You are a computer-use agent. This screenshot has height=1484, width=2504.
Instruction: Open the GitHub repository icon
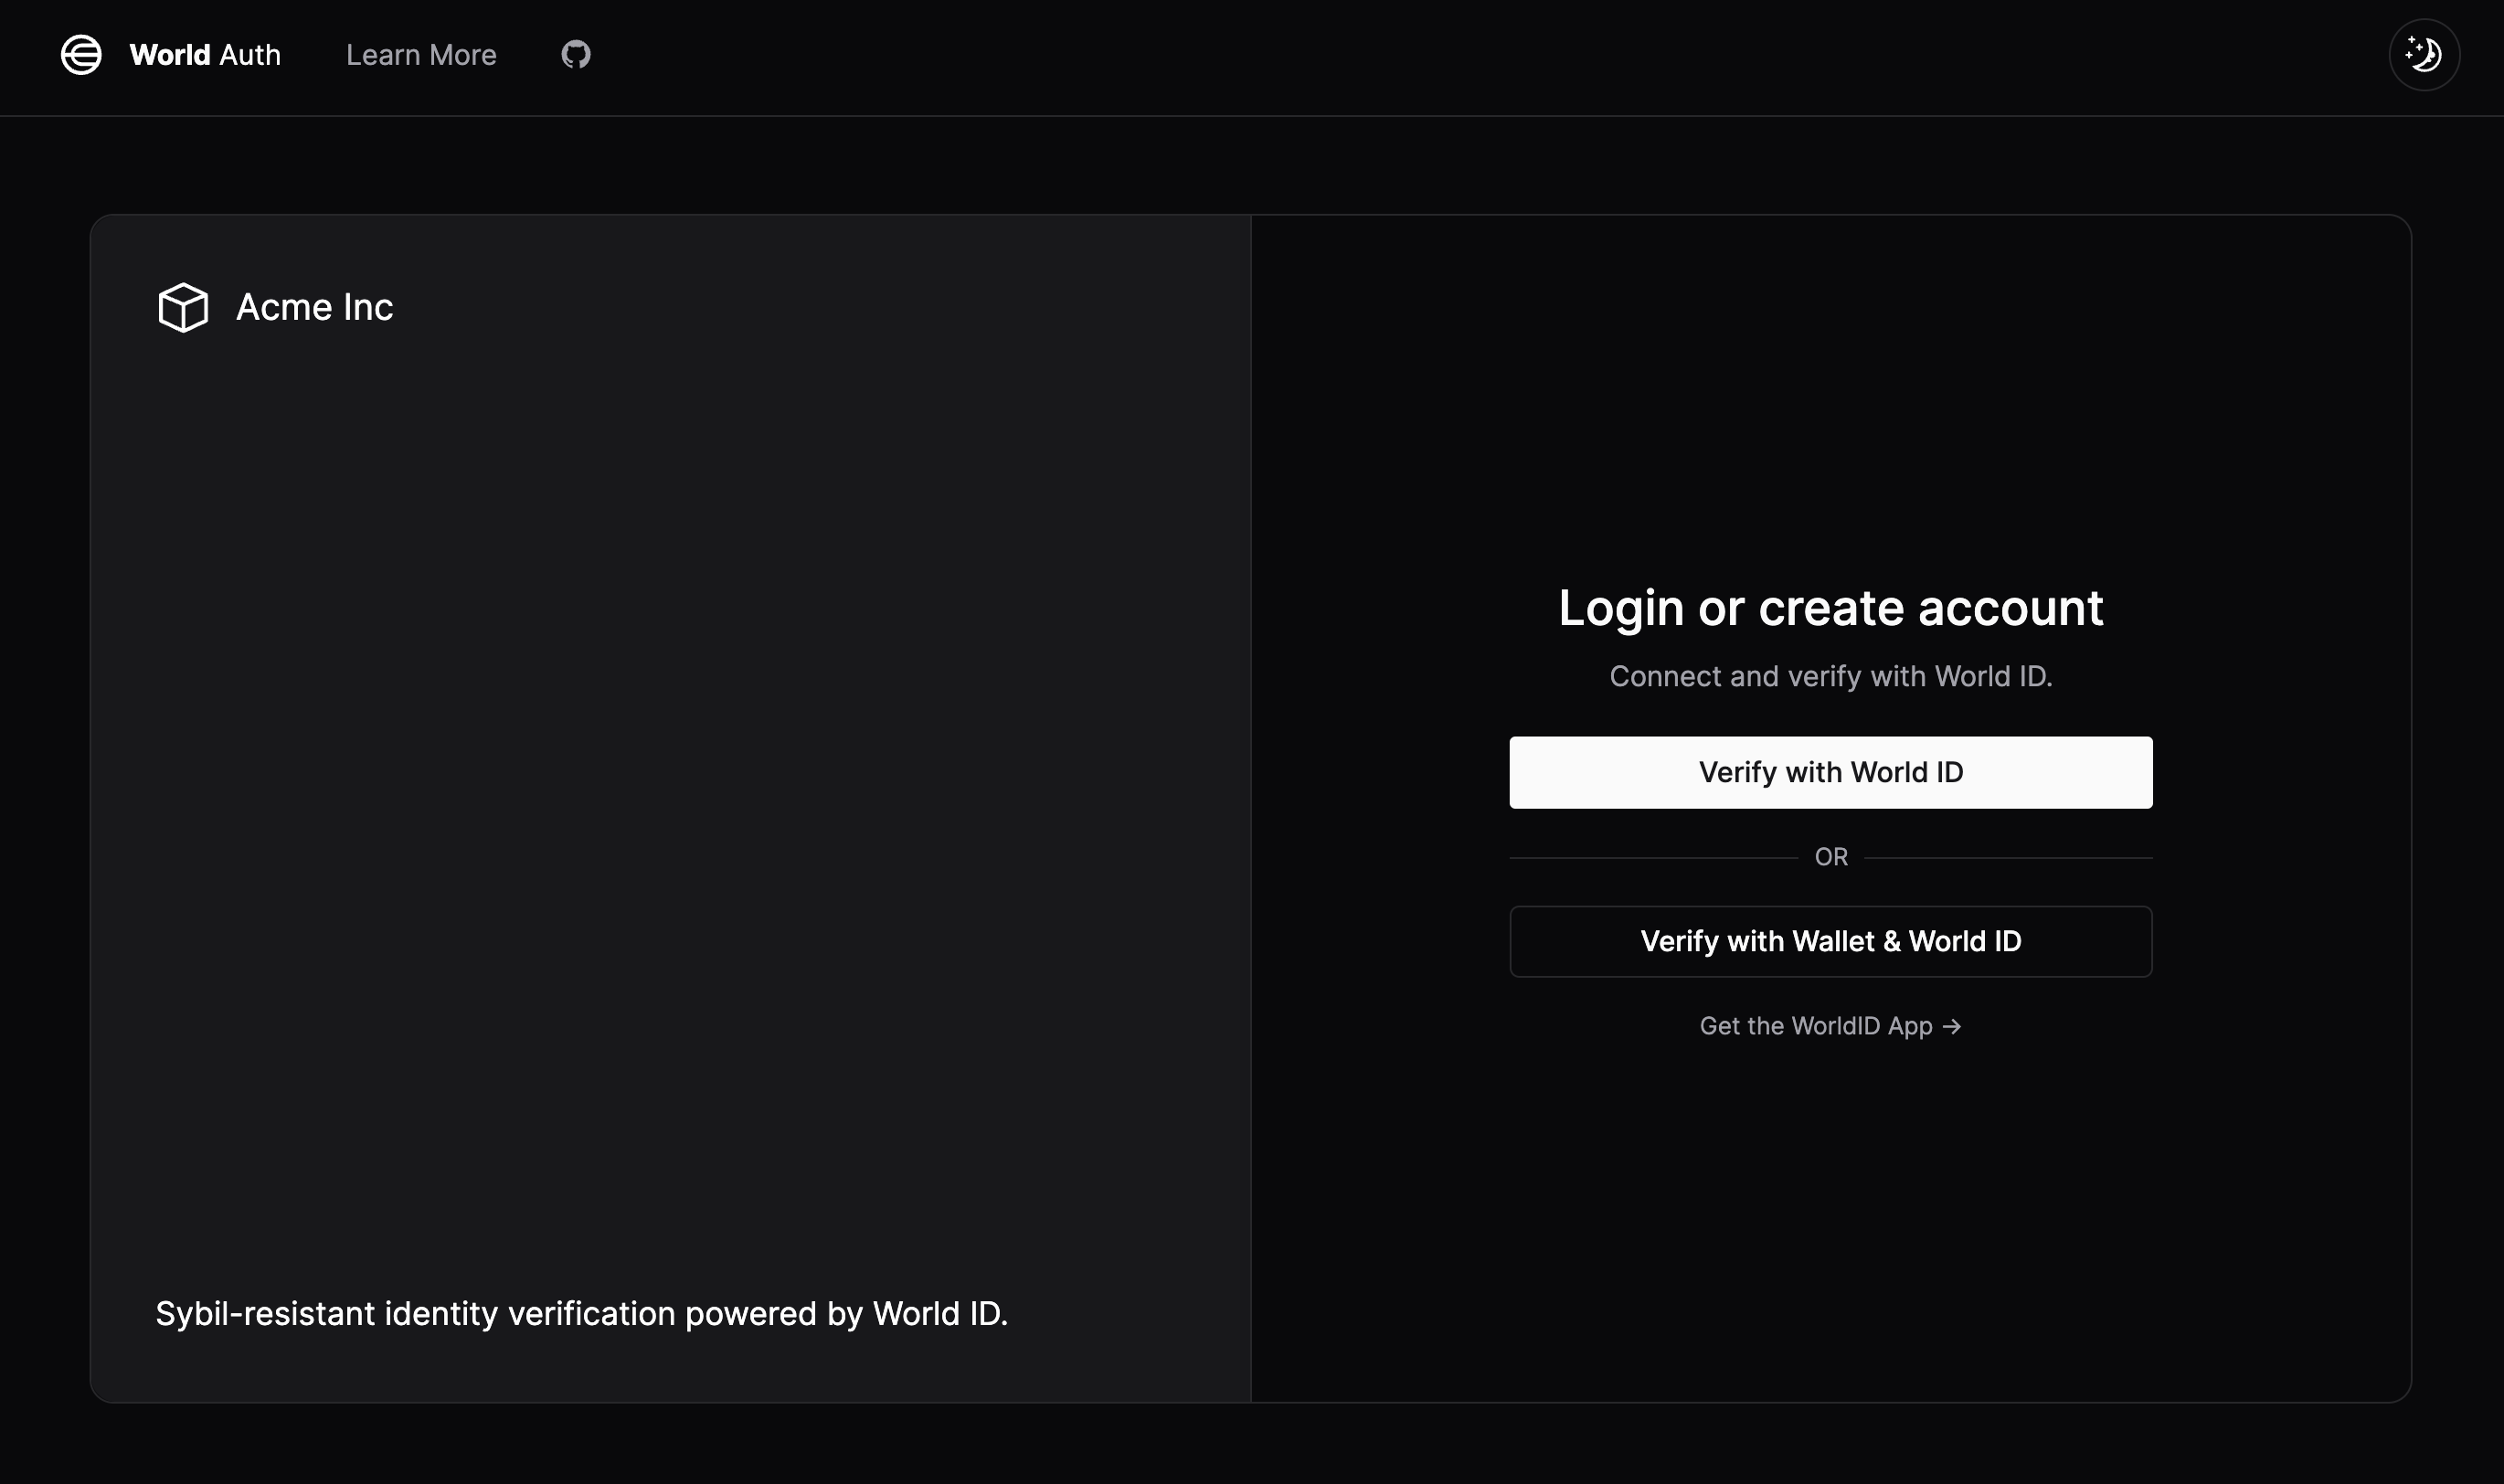576,55
